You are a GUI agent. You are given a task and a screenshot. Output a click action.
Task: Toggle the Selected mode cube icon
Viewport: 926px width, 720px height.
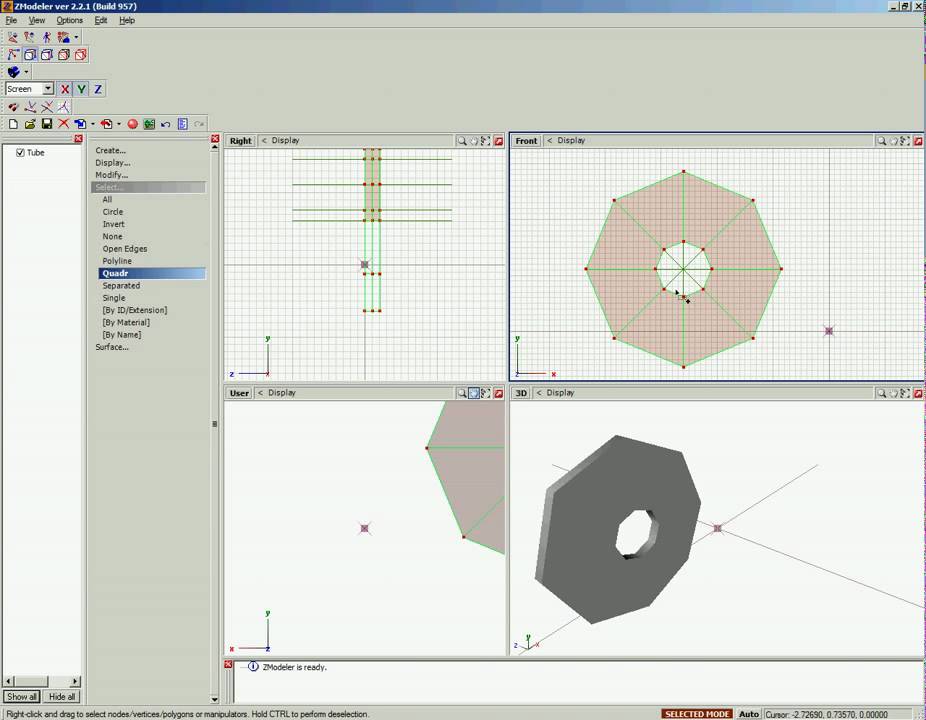pos(30,55)
